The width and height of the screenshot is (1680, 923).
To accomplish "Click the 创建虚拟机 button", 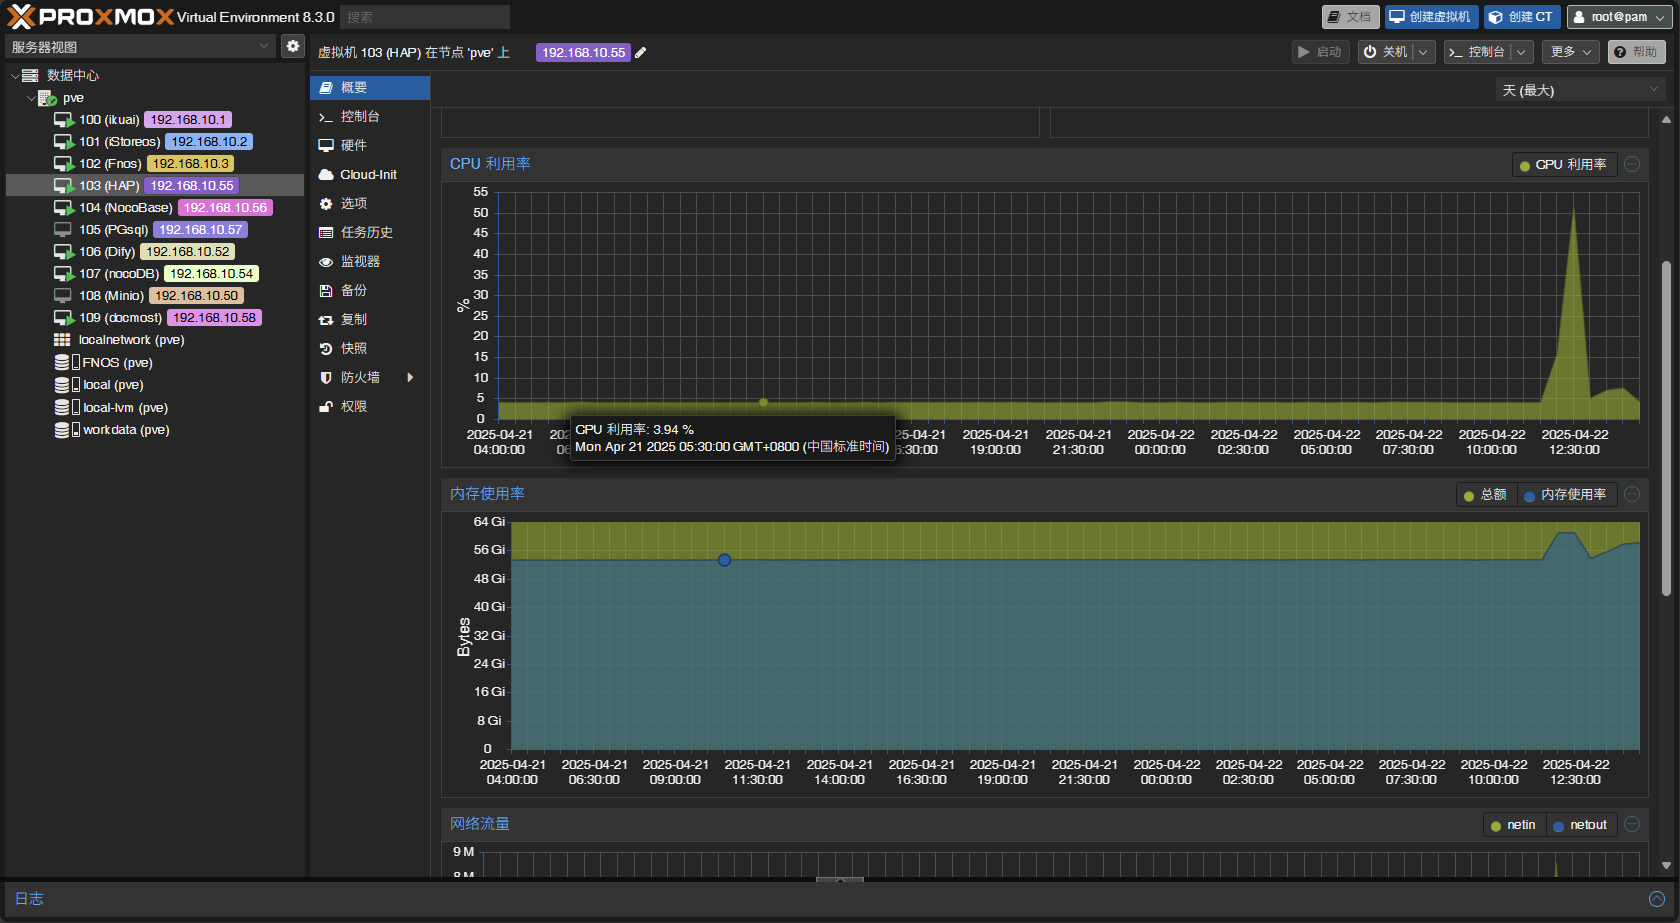I will [x=1431, y=17].
